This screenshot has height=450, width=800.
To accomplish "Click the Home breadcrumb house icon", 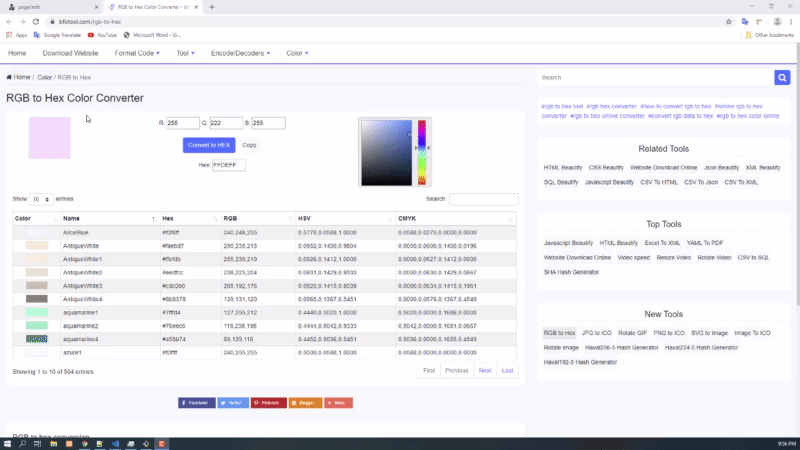I will pos(9,77).
